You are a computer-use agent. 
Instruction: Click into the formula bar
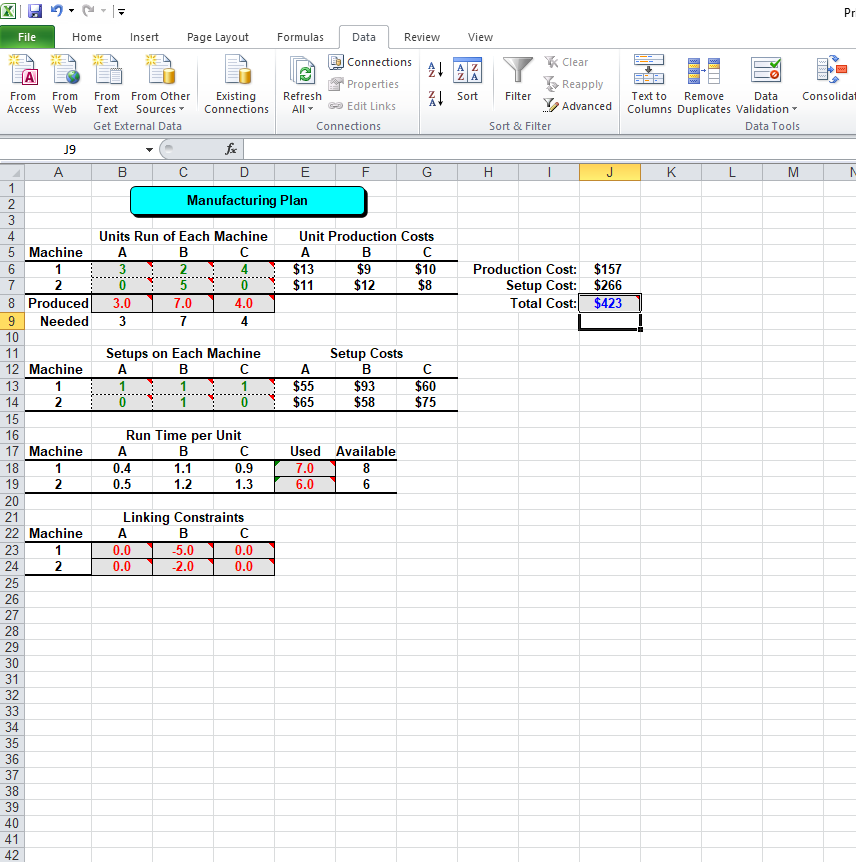pos(549,149)
